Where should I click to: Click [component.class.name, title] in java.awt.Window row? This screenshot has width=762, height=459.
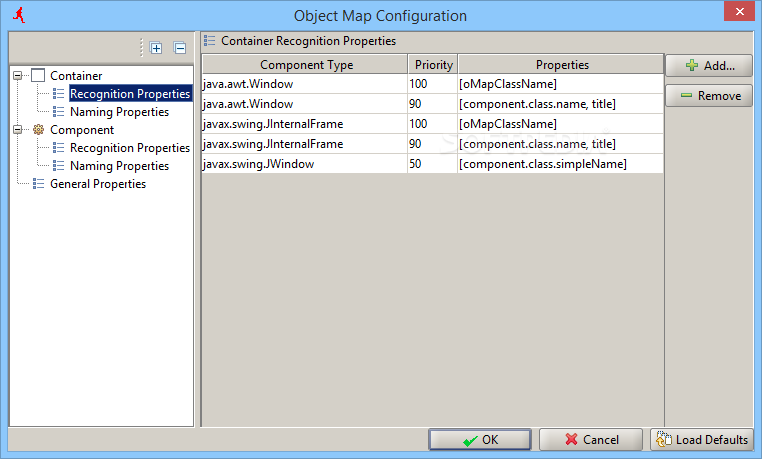point(561,104)
